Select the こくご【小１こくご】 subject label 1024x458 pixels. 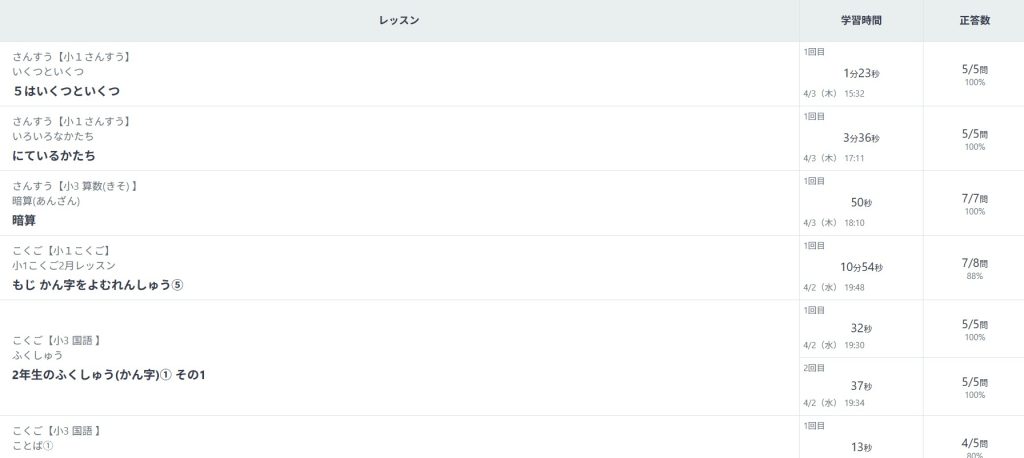tap(61, 250)
